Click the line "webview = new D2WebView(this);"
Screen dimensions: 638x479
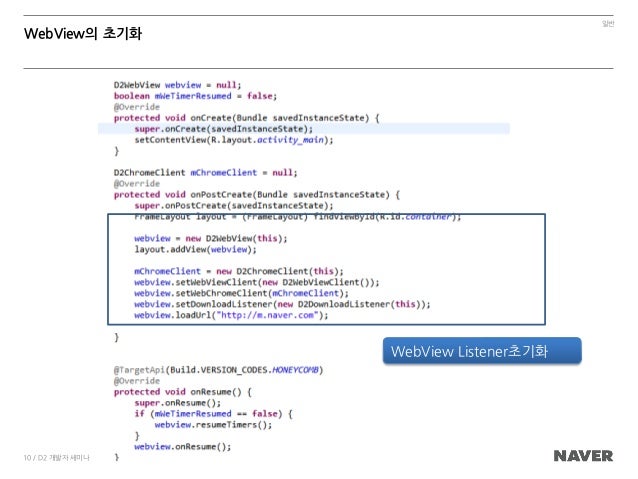pos(211,238)
